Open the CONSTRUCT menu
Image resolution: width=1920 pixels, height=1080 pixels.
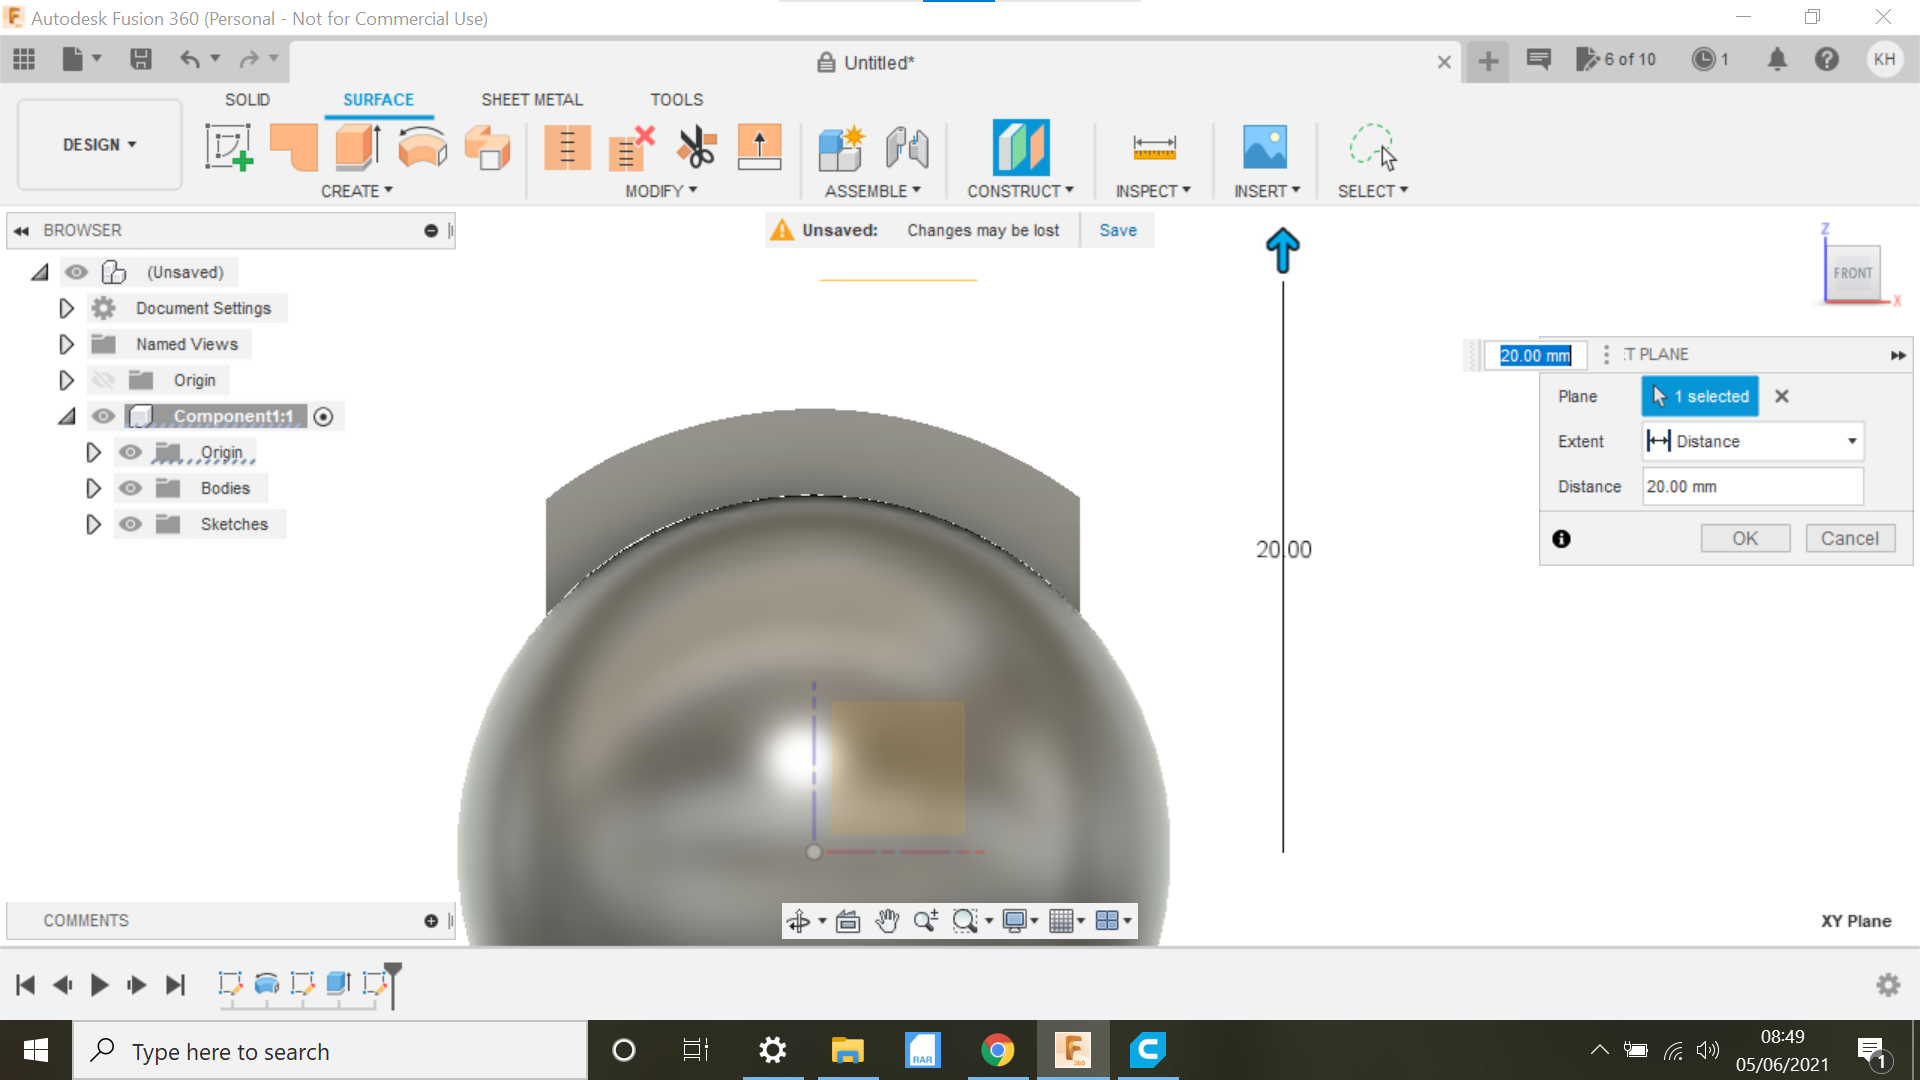click(1020, 191)
